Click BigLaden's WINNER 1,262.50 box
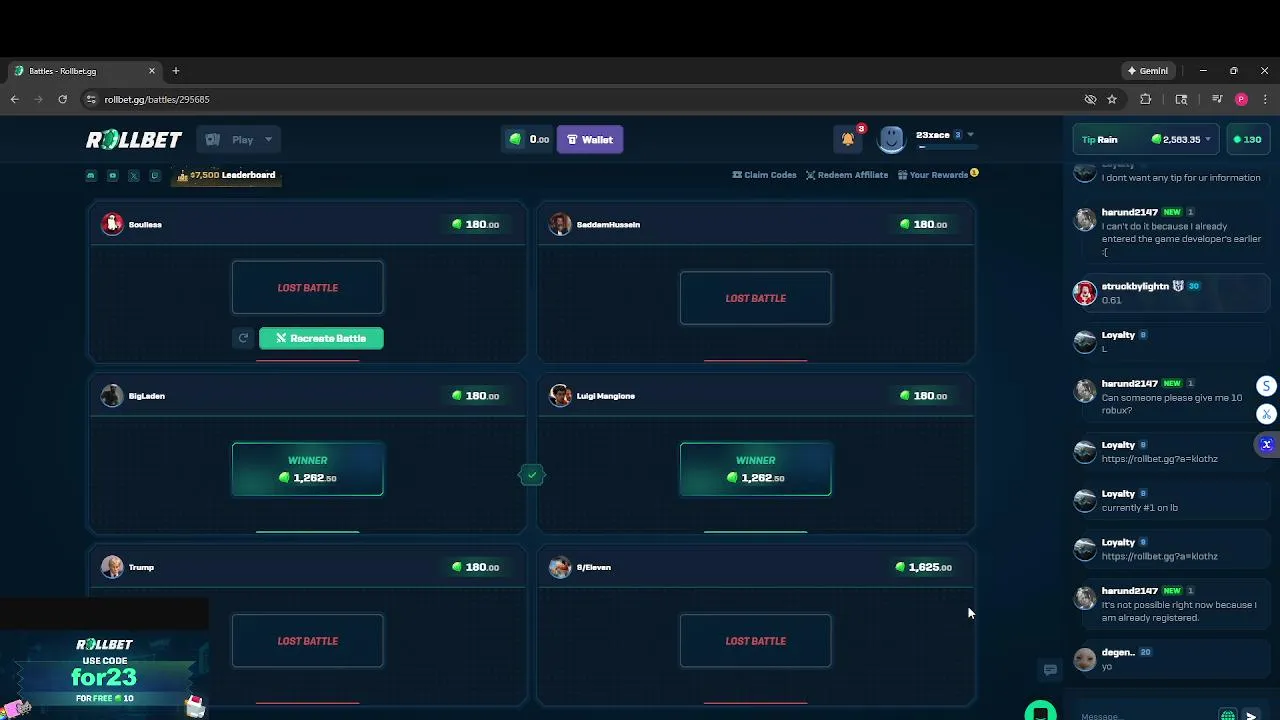Image resolution: width=1280 pixels, height=720 pixels. click(x=307, y=469)
